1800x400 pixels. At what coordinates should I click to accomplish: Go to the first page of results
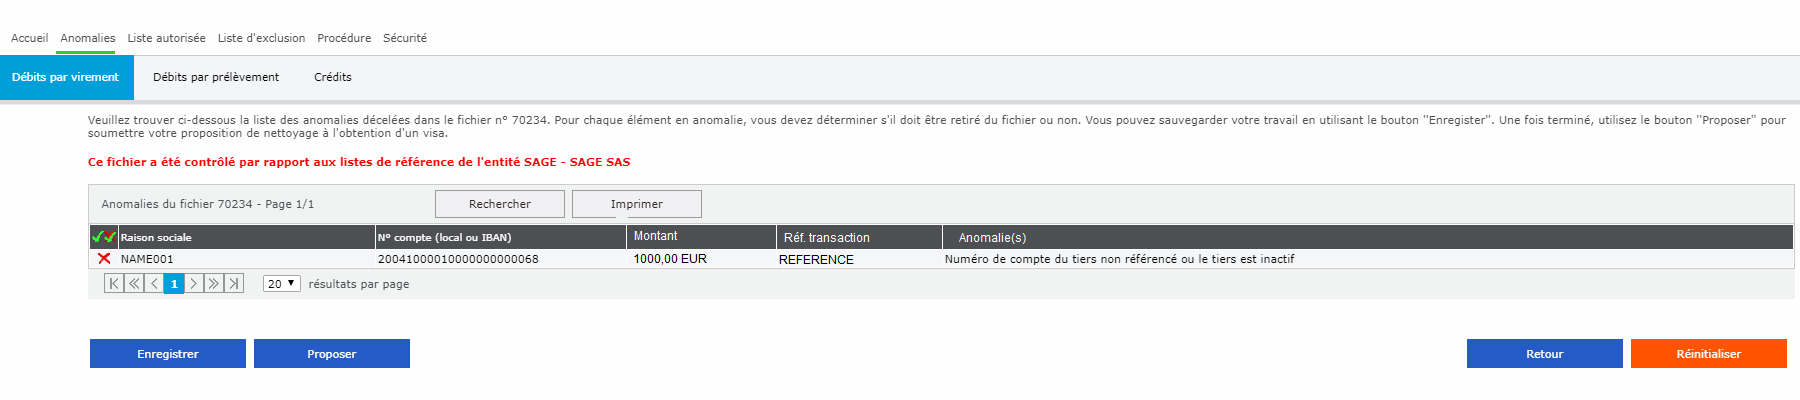pyautogui.click(x=114, y=284)
